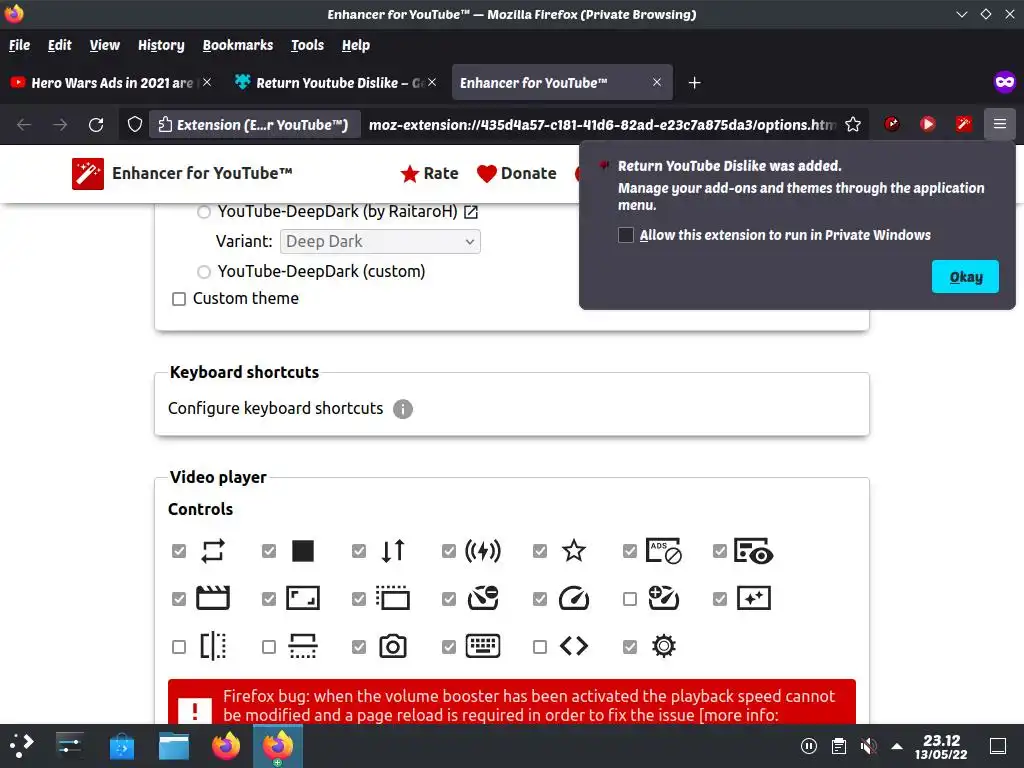The image size is (1024, 768).
Task: Select YouTube-DeepDark (custom) radio option
Action: [x=204, y=272]
